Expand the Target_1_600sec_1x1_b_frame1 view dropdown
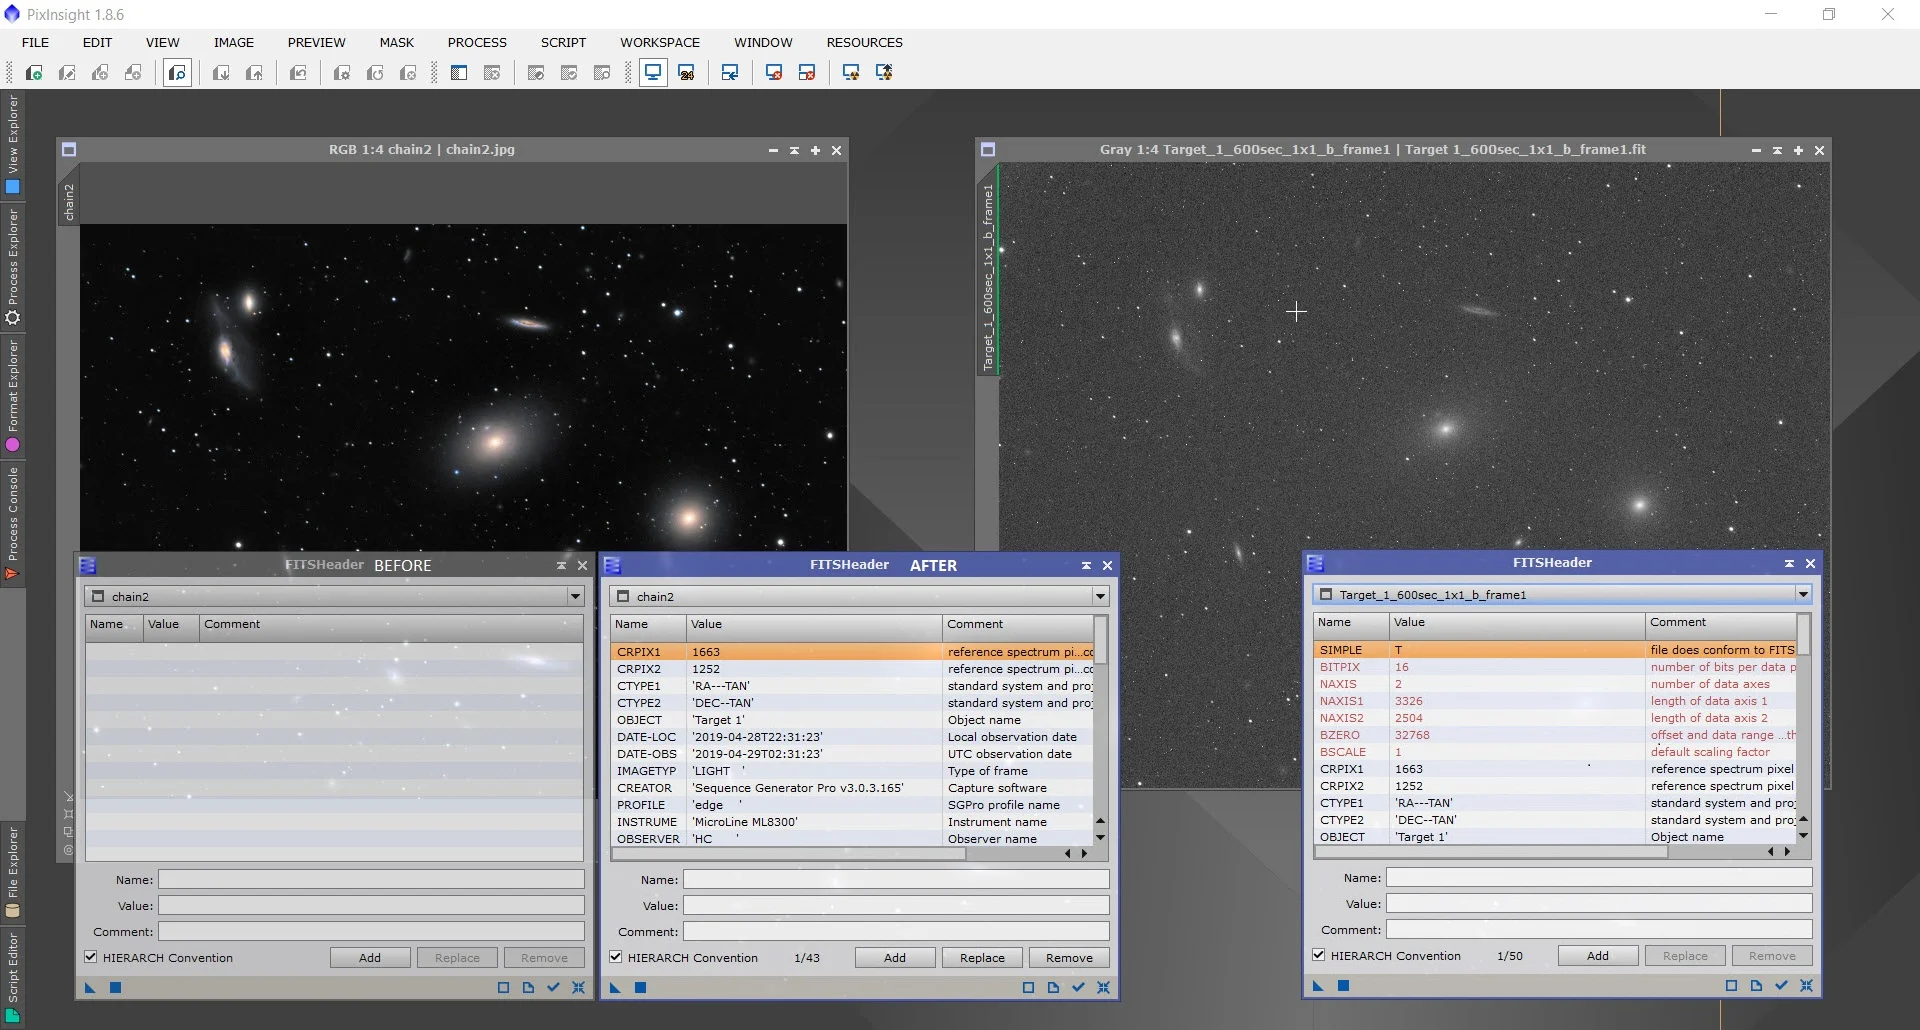 pyautogui.click(x=1803, y=595)
